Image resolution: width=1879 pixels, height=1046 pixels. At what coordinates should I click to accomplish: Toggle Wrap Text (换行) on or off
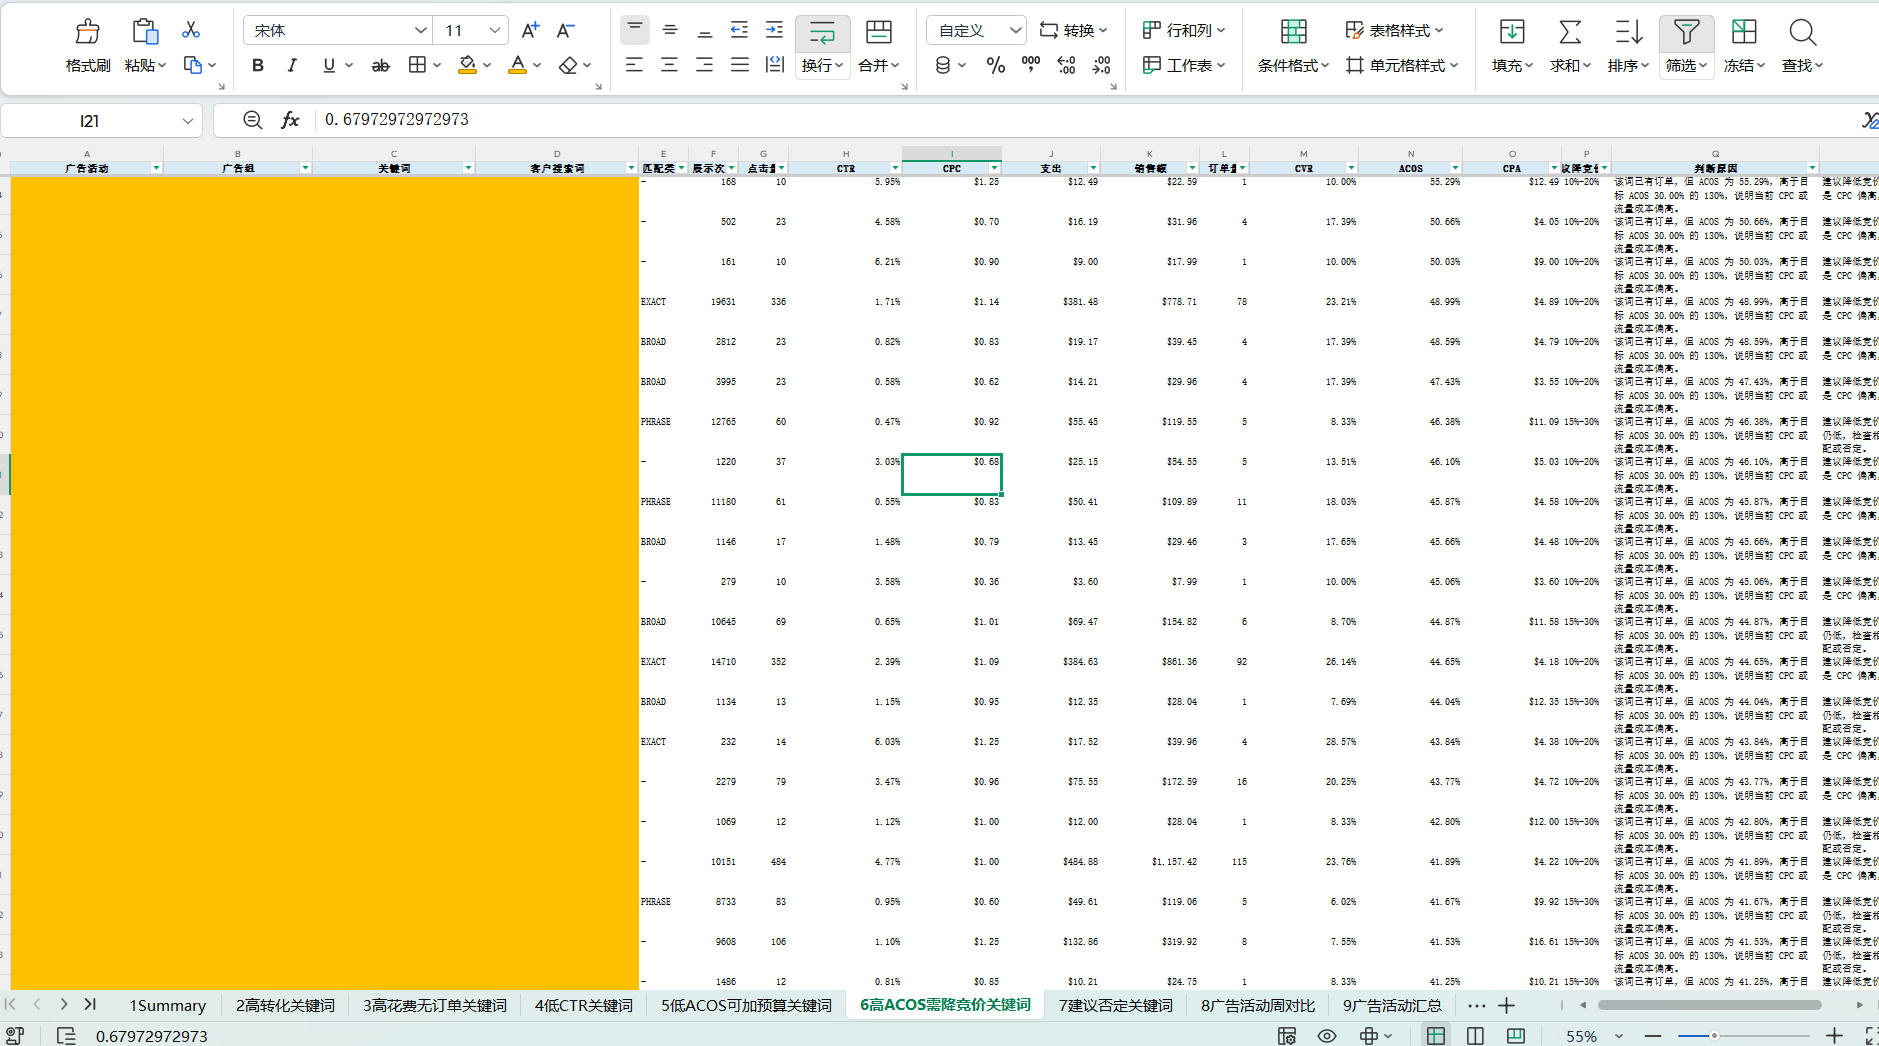pos(822,32)
